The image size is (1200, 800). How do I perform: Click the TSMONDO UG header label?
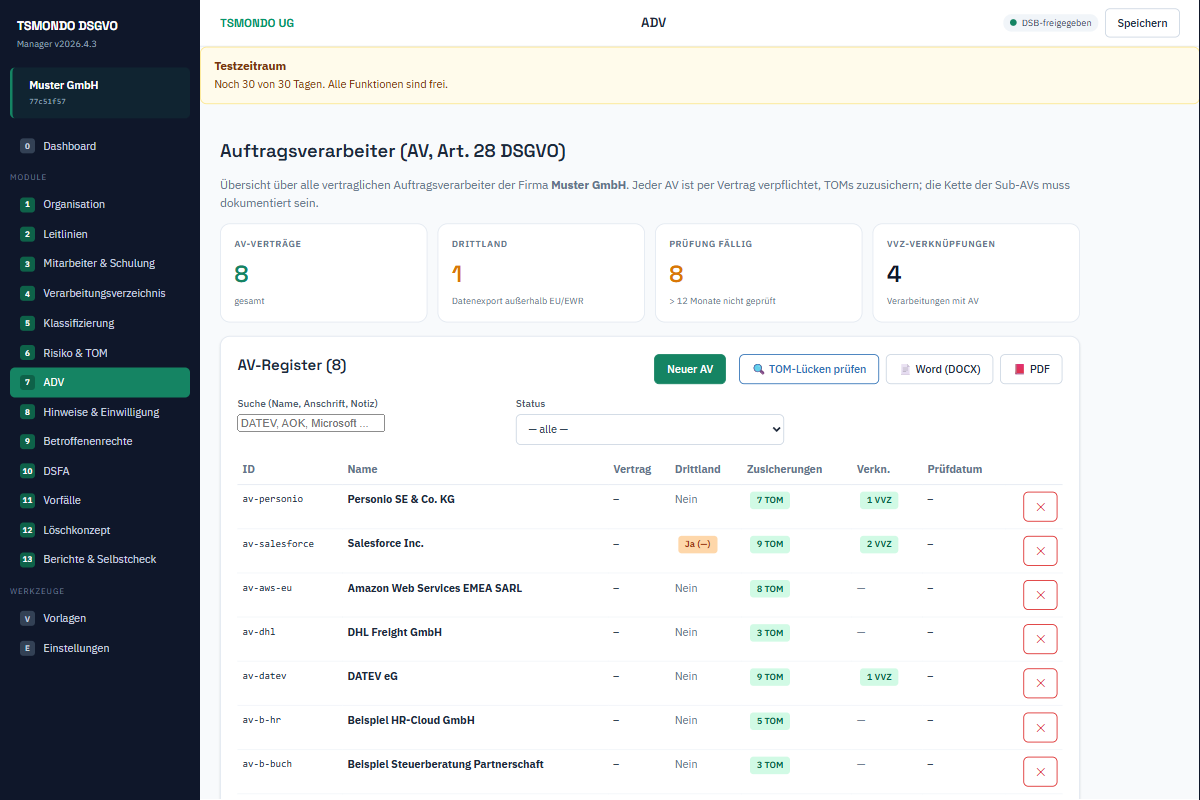coord(257,23)
